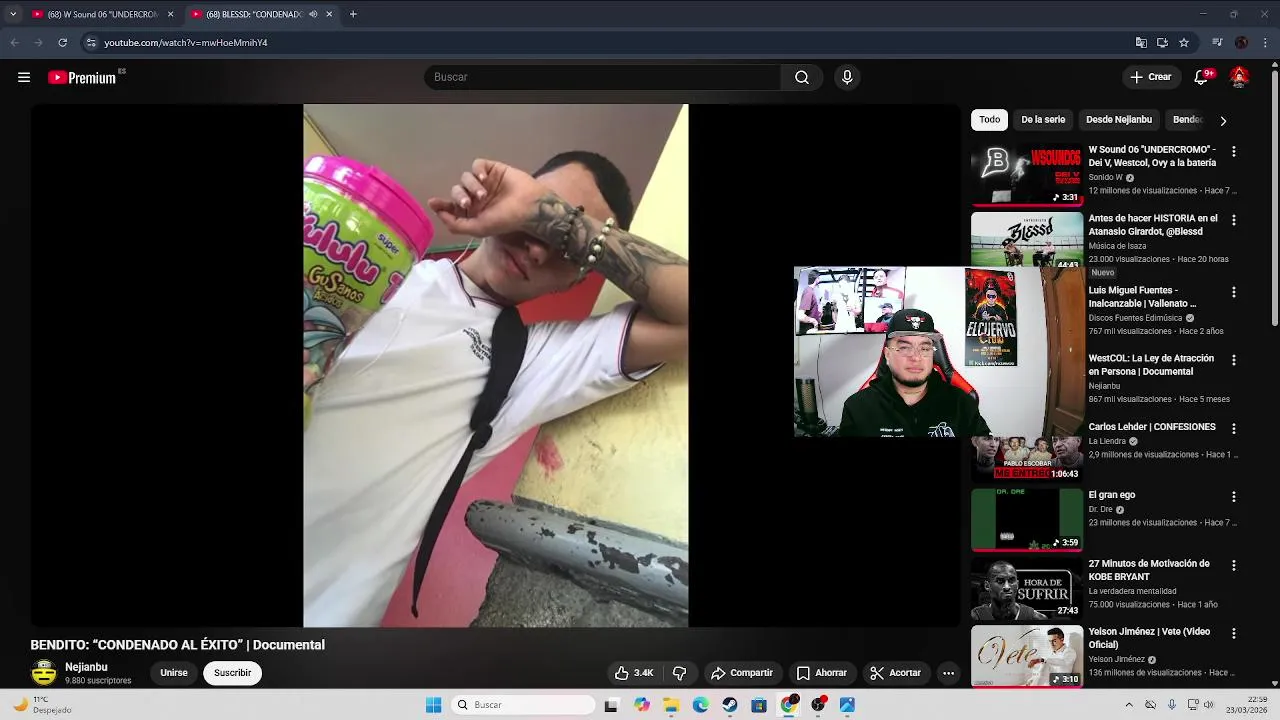The image size is (1280, 720).
Task: Click the Windows taskbar search box
Action: [522, 705]
